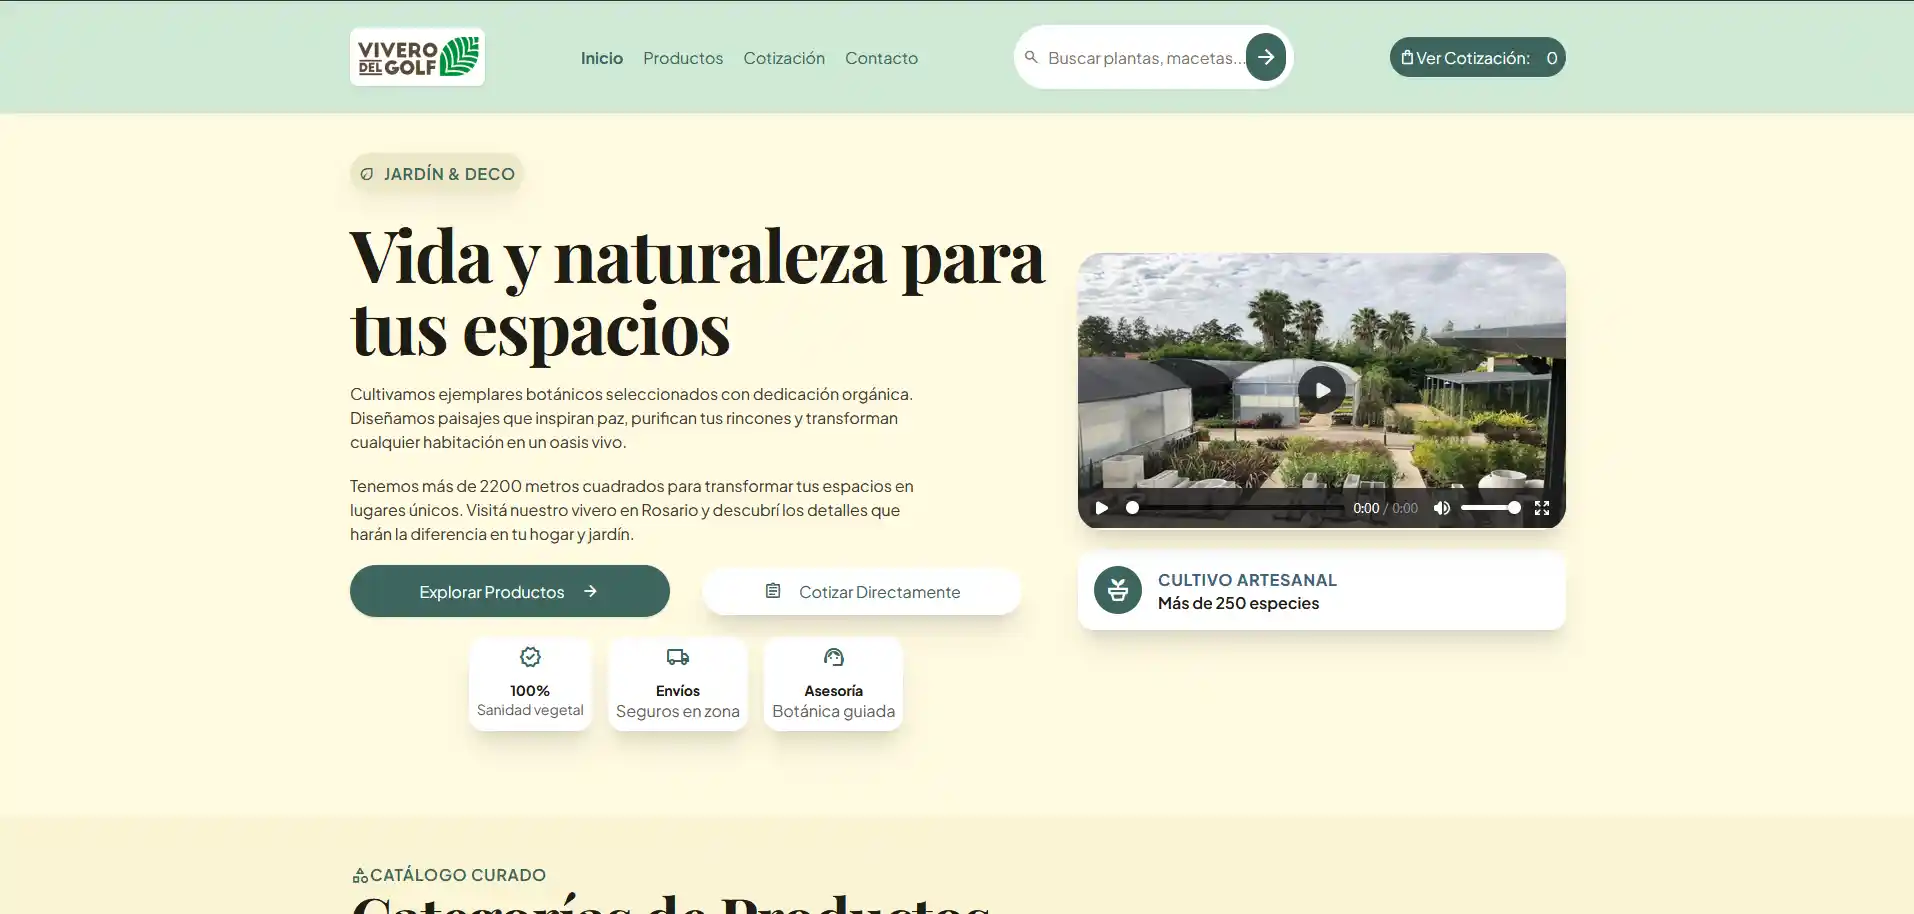This screenshot has height=914, width=1914.
Task: Open the Ver Cotización cart button
Action: pyautogui.click(x=1478, y=57)
